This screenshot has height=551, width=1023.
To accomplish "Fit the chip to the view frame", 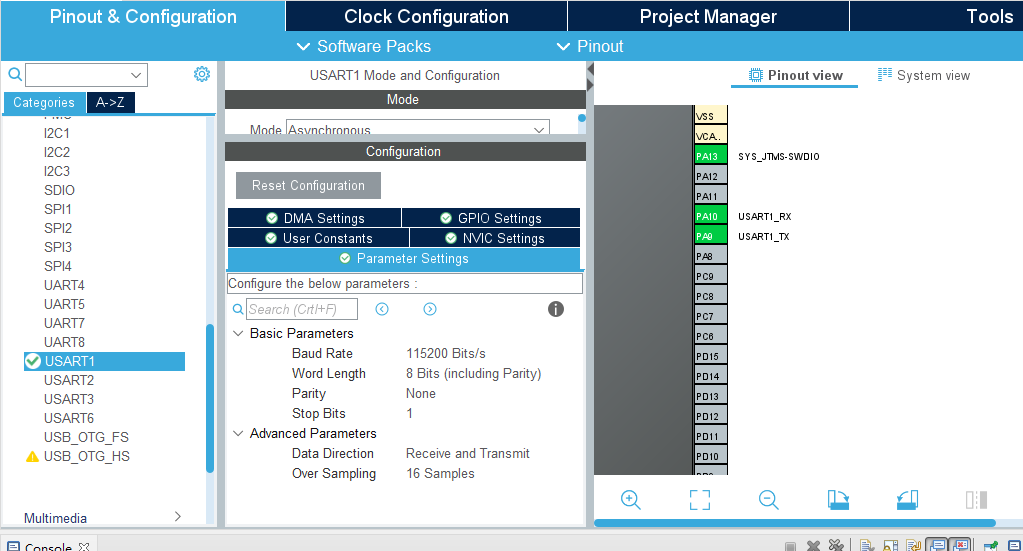I will (x=700, y=500).
